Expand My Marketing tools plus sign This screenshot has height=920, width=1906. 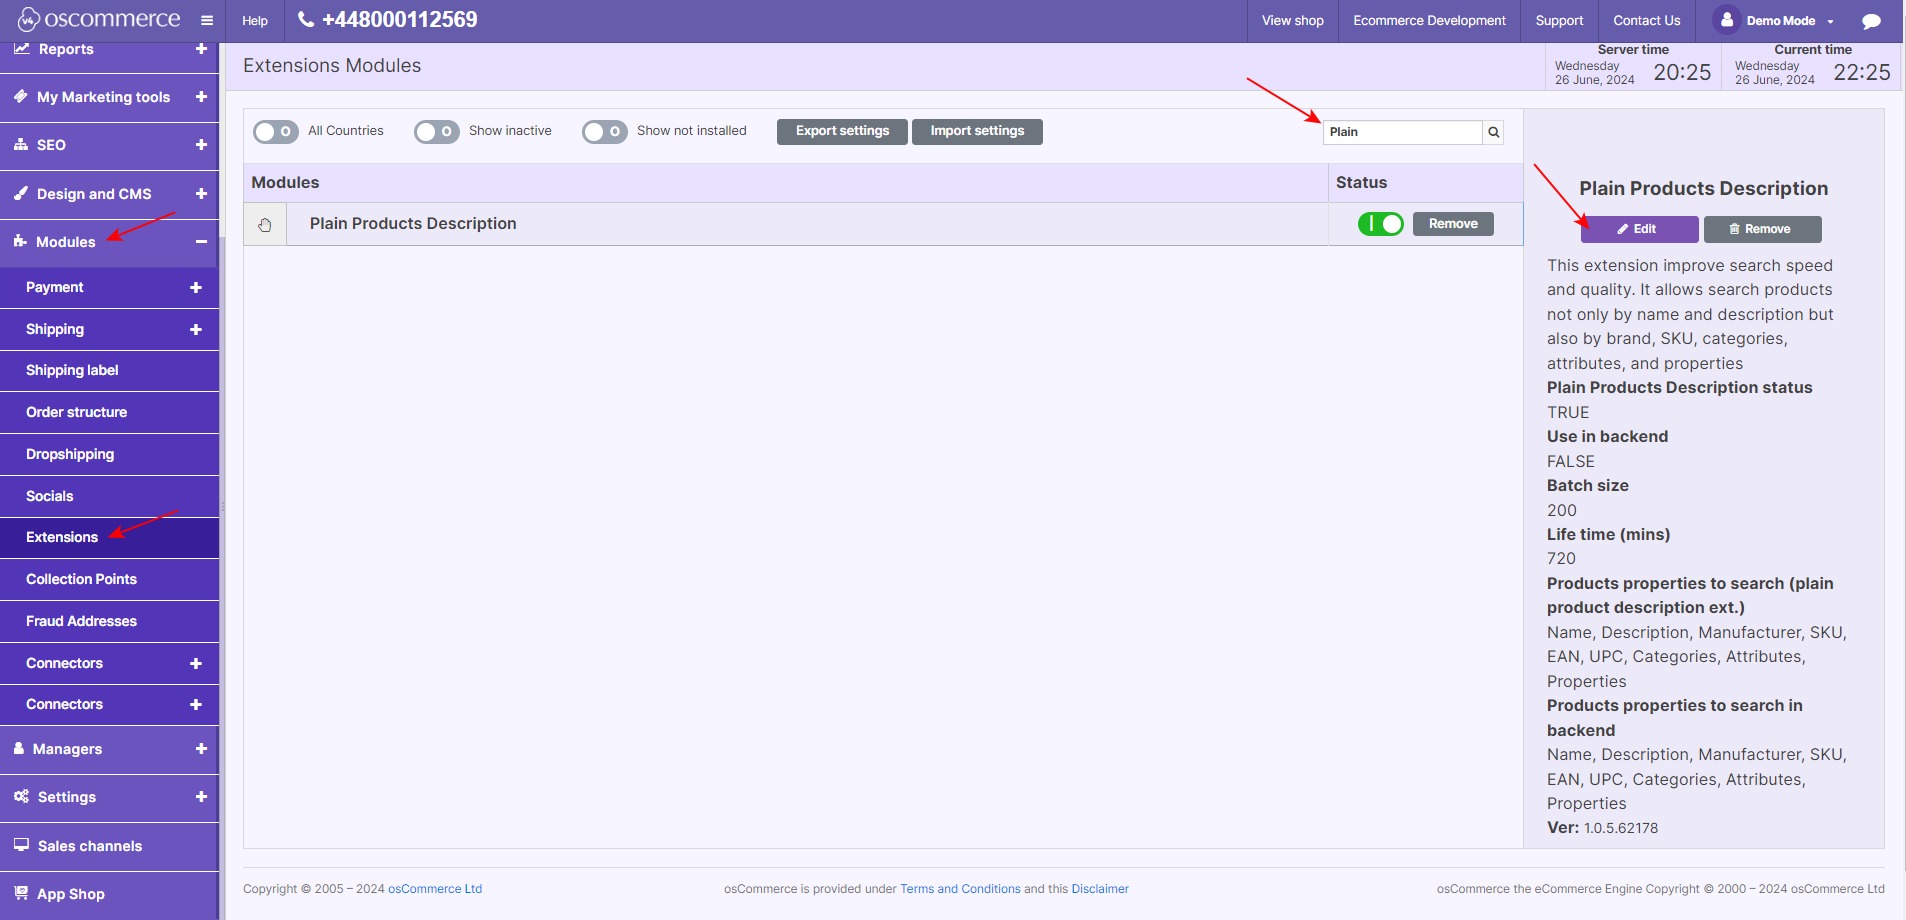(x=201, y=97)
